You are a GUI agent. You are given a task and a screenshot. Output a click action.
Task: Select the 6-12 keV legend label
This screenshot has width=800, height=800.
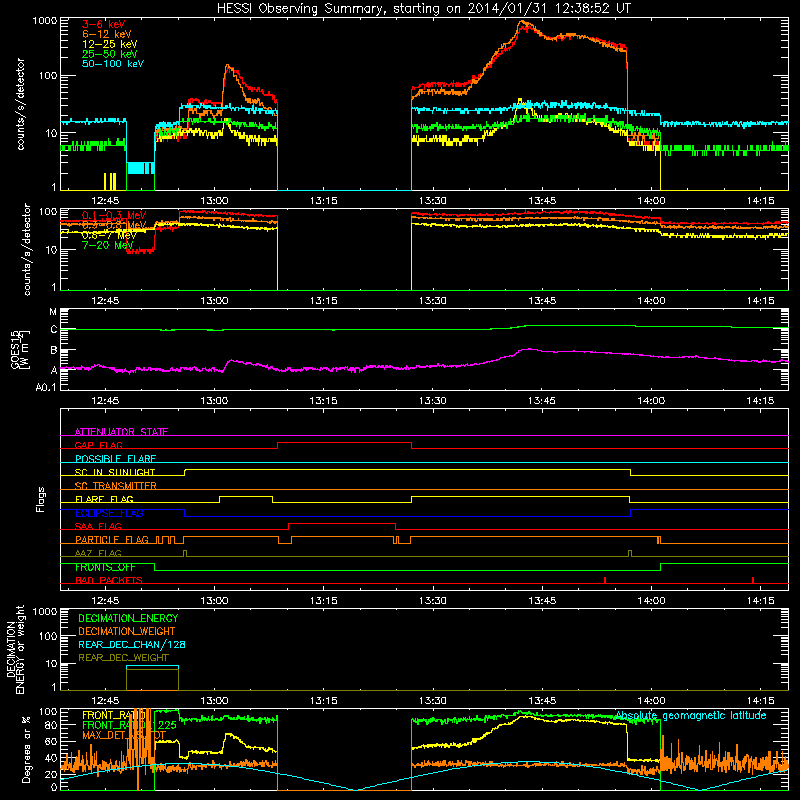pos(107,34)
